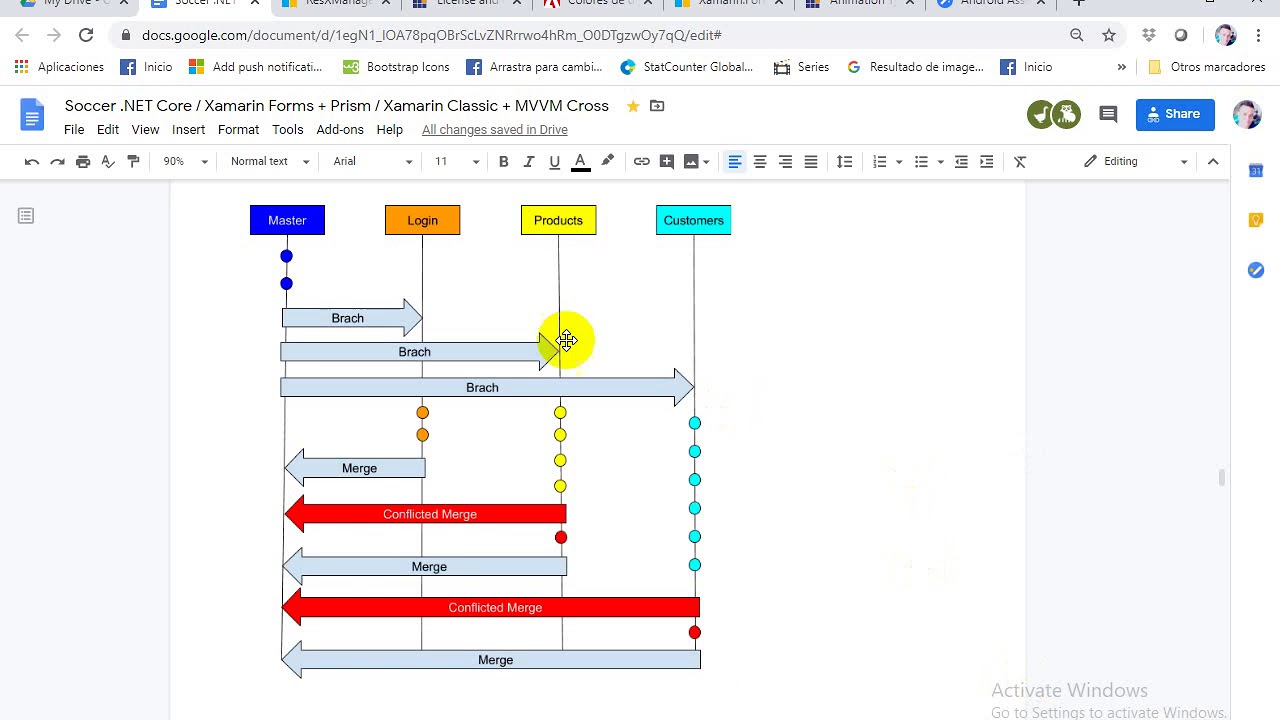Toggle bold formatting
Image resolution: width=1280 pixels, height=720 pixels.
click(504, 161)
